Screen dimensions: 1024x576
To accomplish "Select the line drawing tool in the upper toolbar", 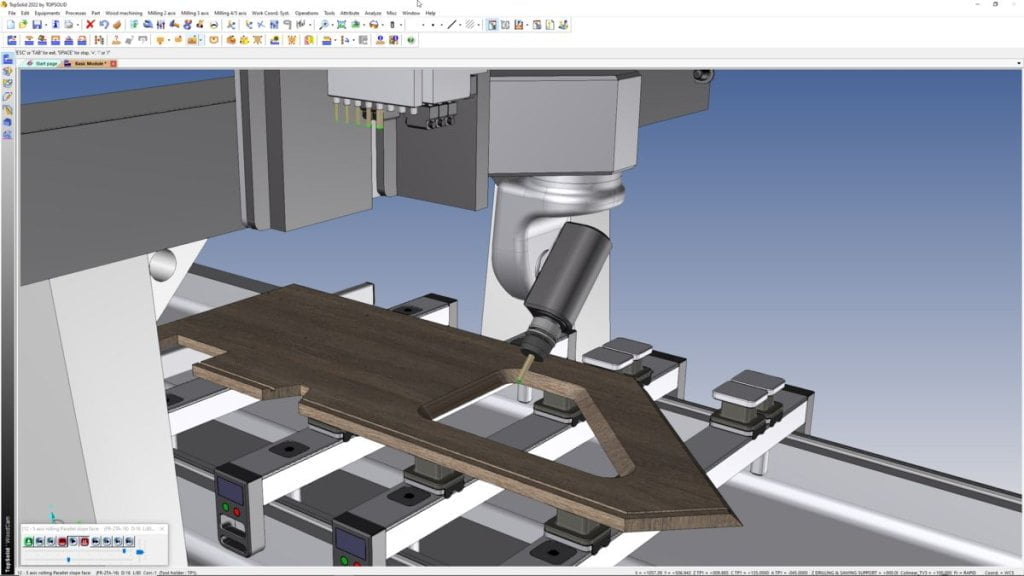I will pos(451,28).
